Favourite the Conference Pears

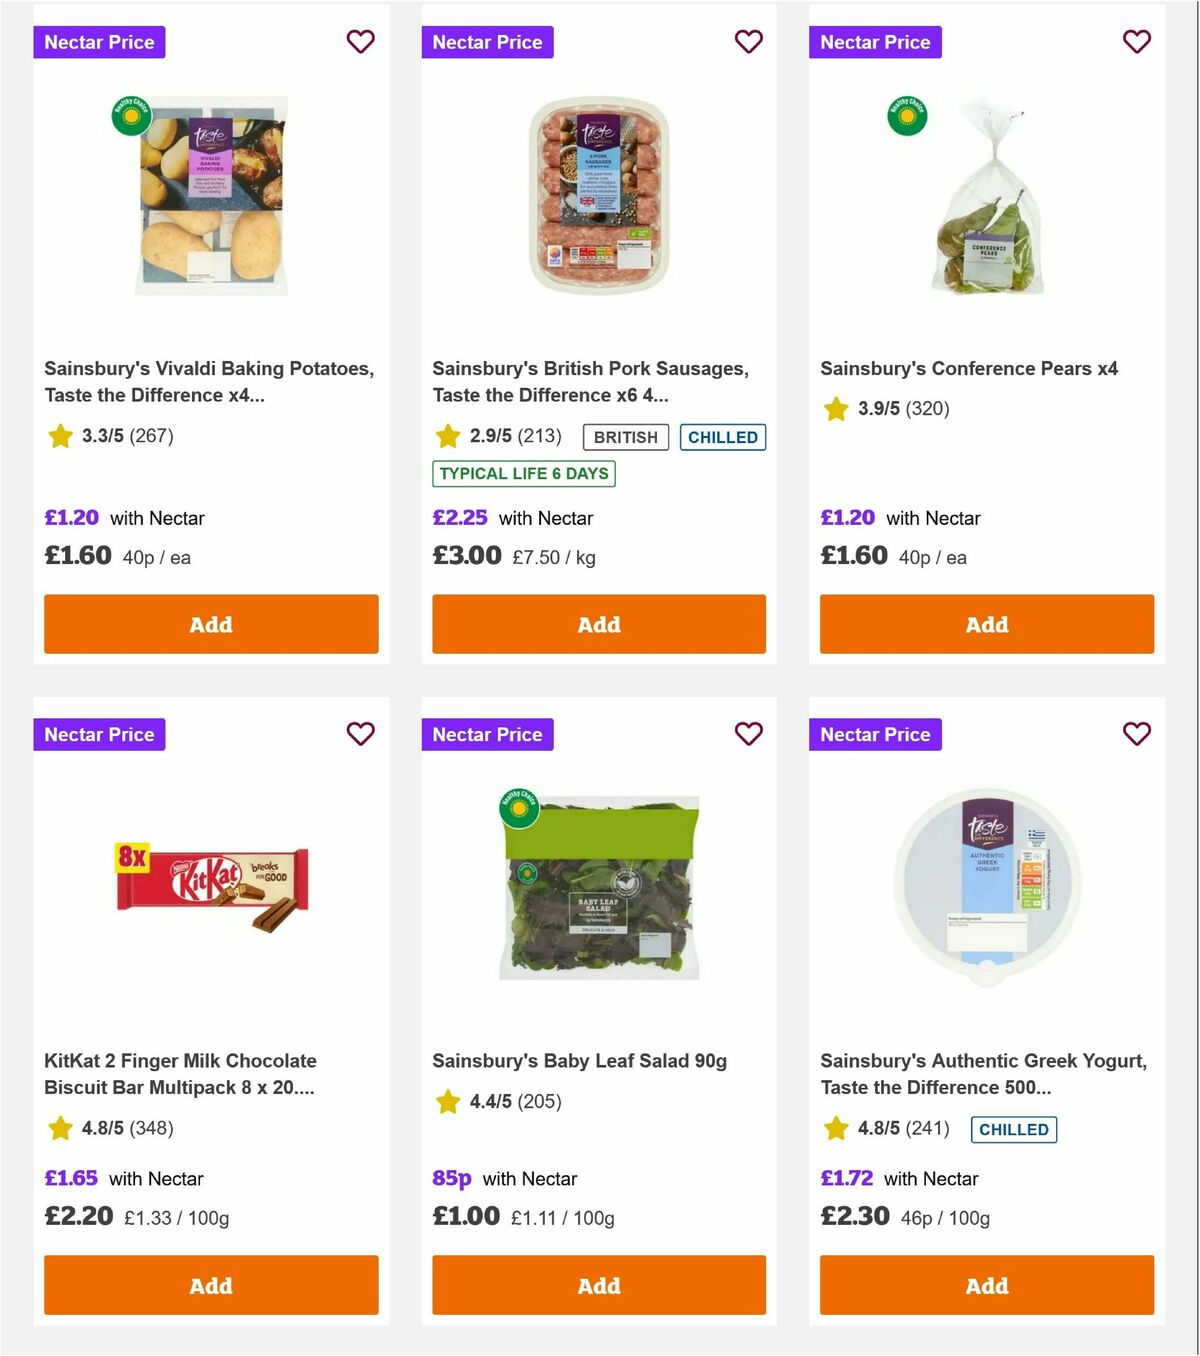click(1136, 42)
